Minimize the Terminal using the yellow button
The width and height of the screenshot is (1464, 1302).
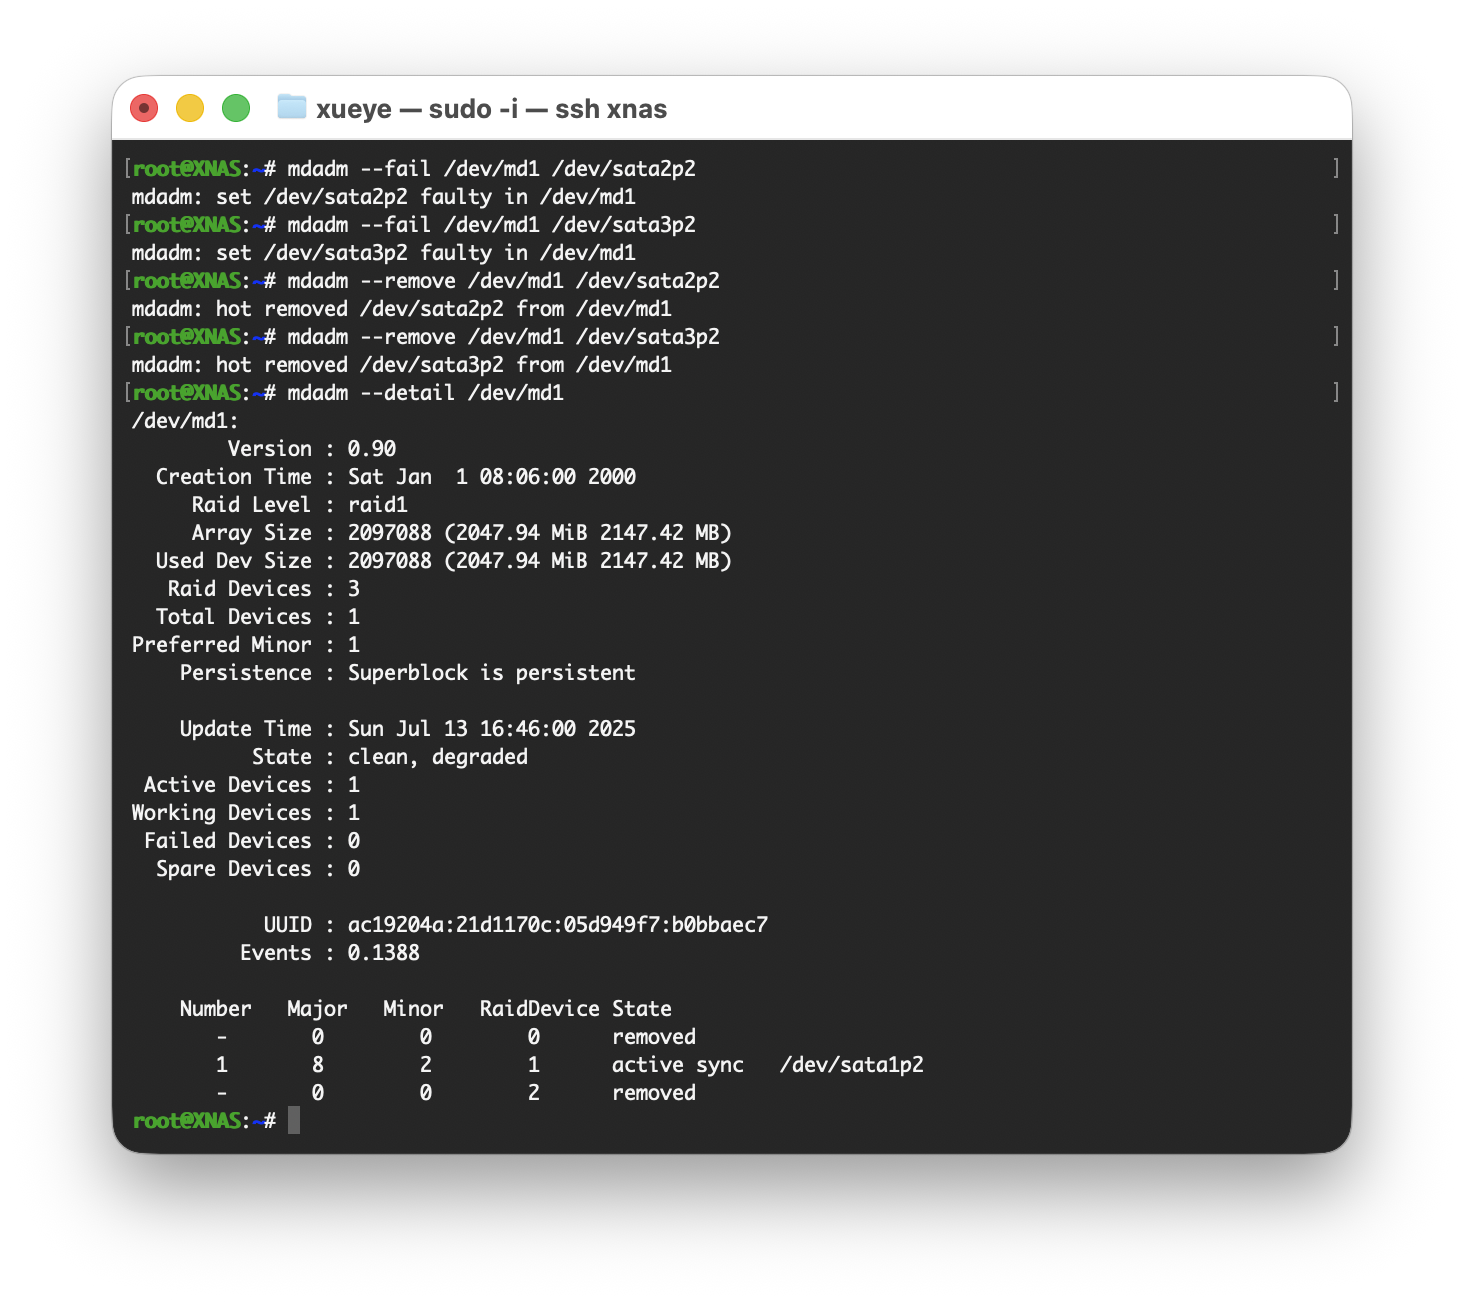(190, 108)
